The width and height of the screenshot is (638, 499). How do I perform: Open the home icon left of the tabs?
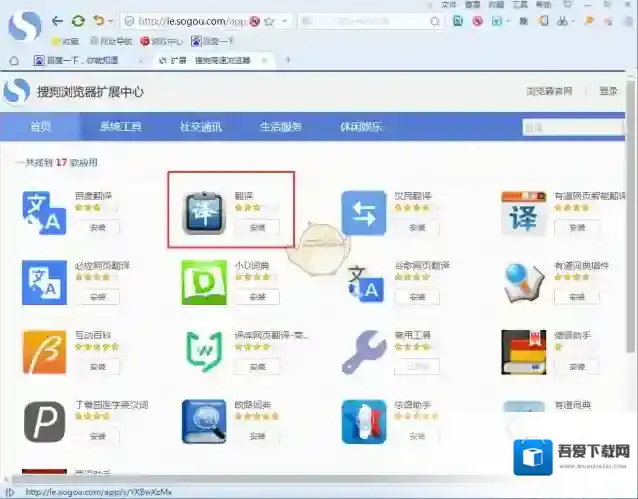14,61
